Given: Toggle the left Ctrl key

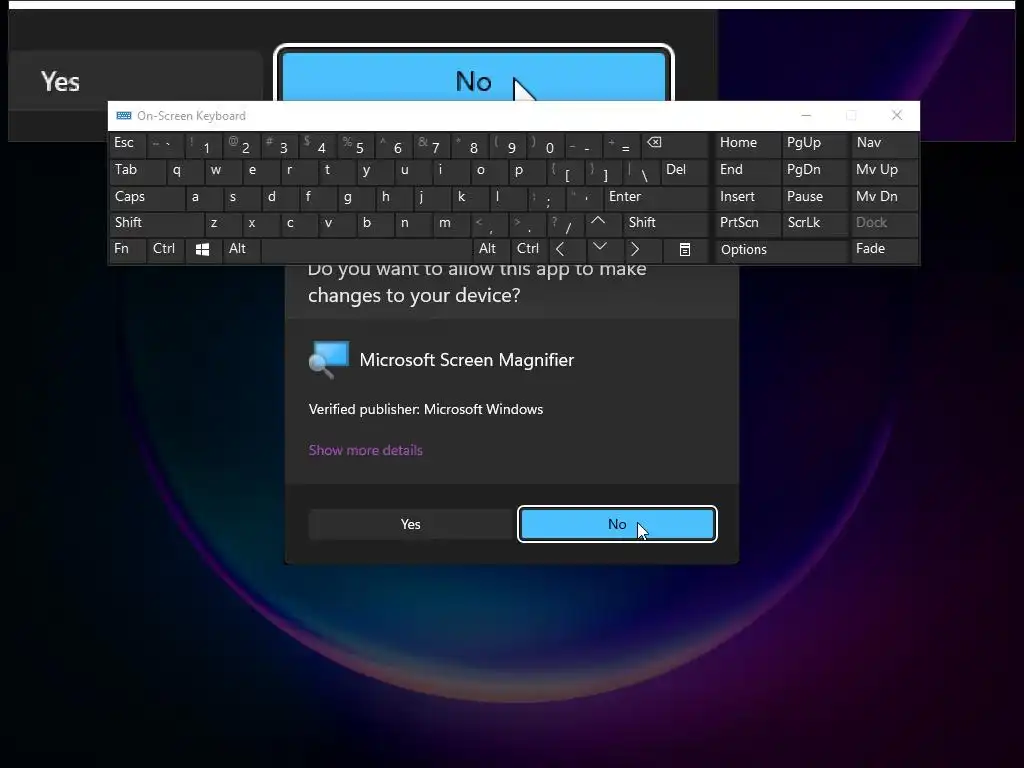Looking at the screenshot, I should click(x=165, y=249).
